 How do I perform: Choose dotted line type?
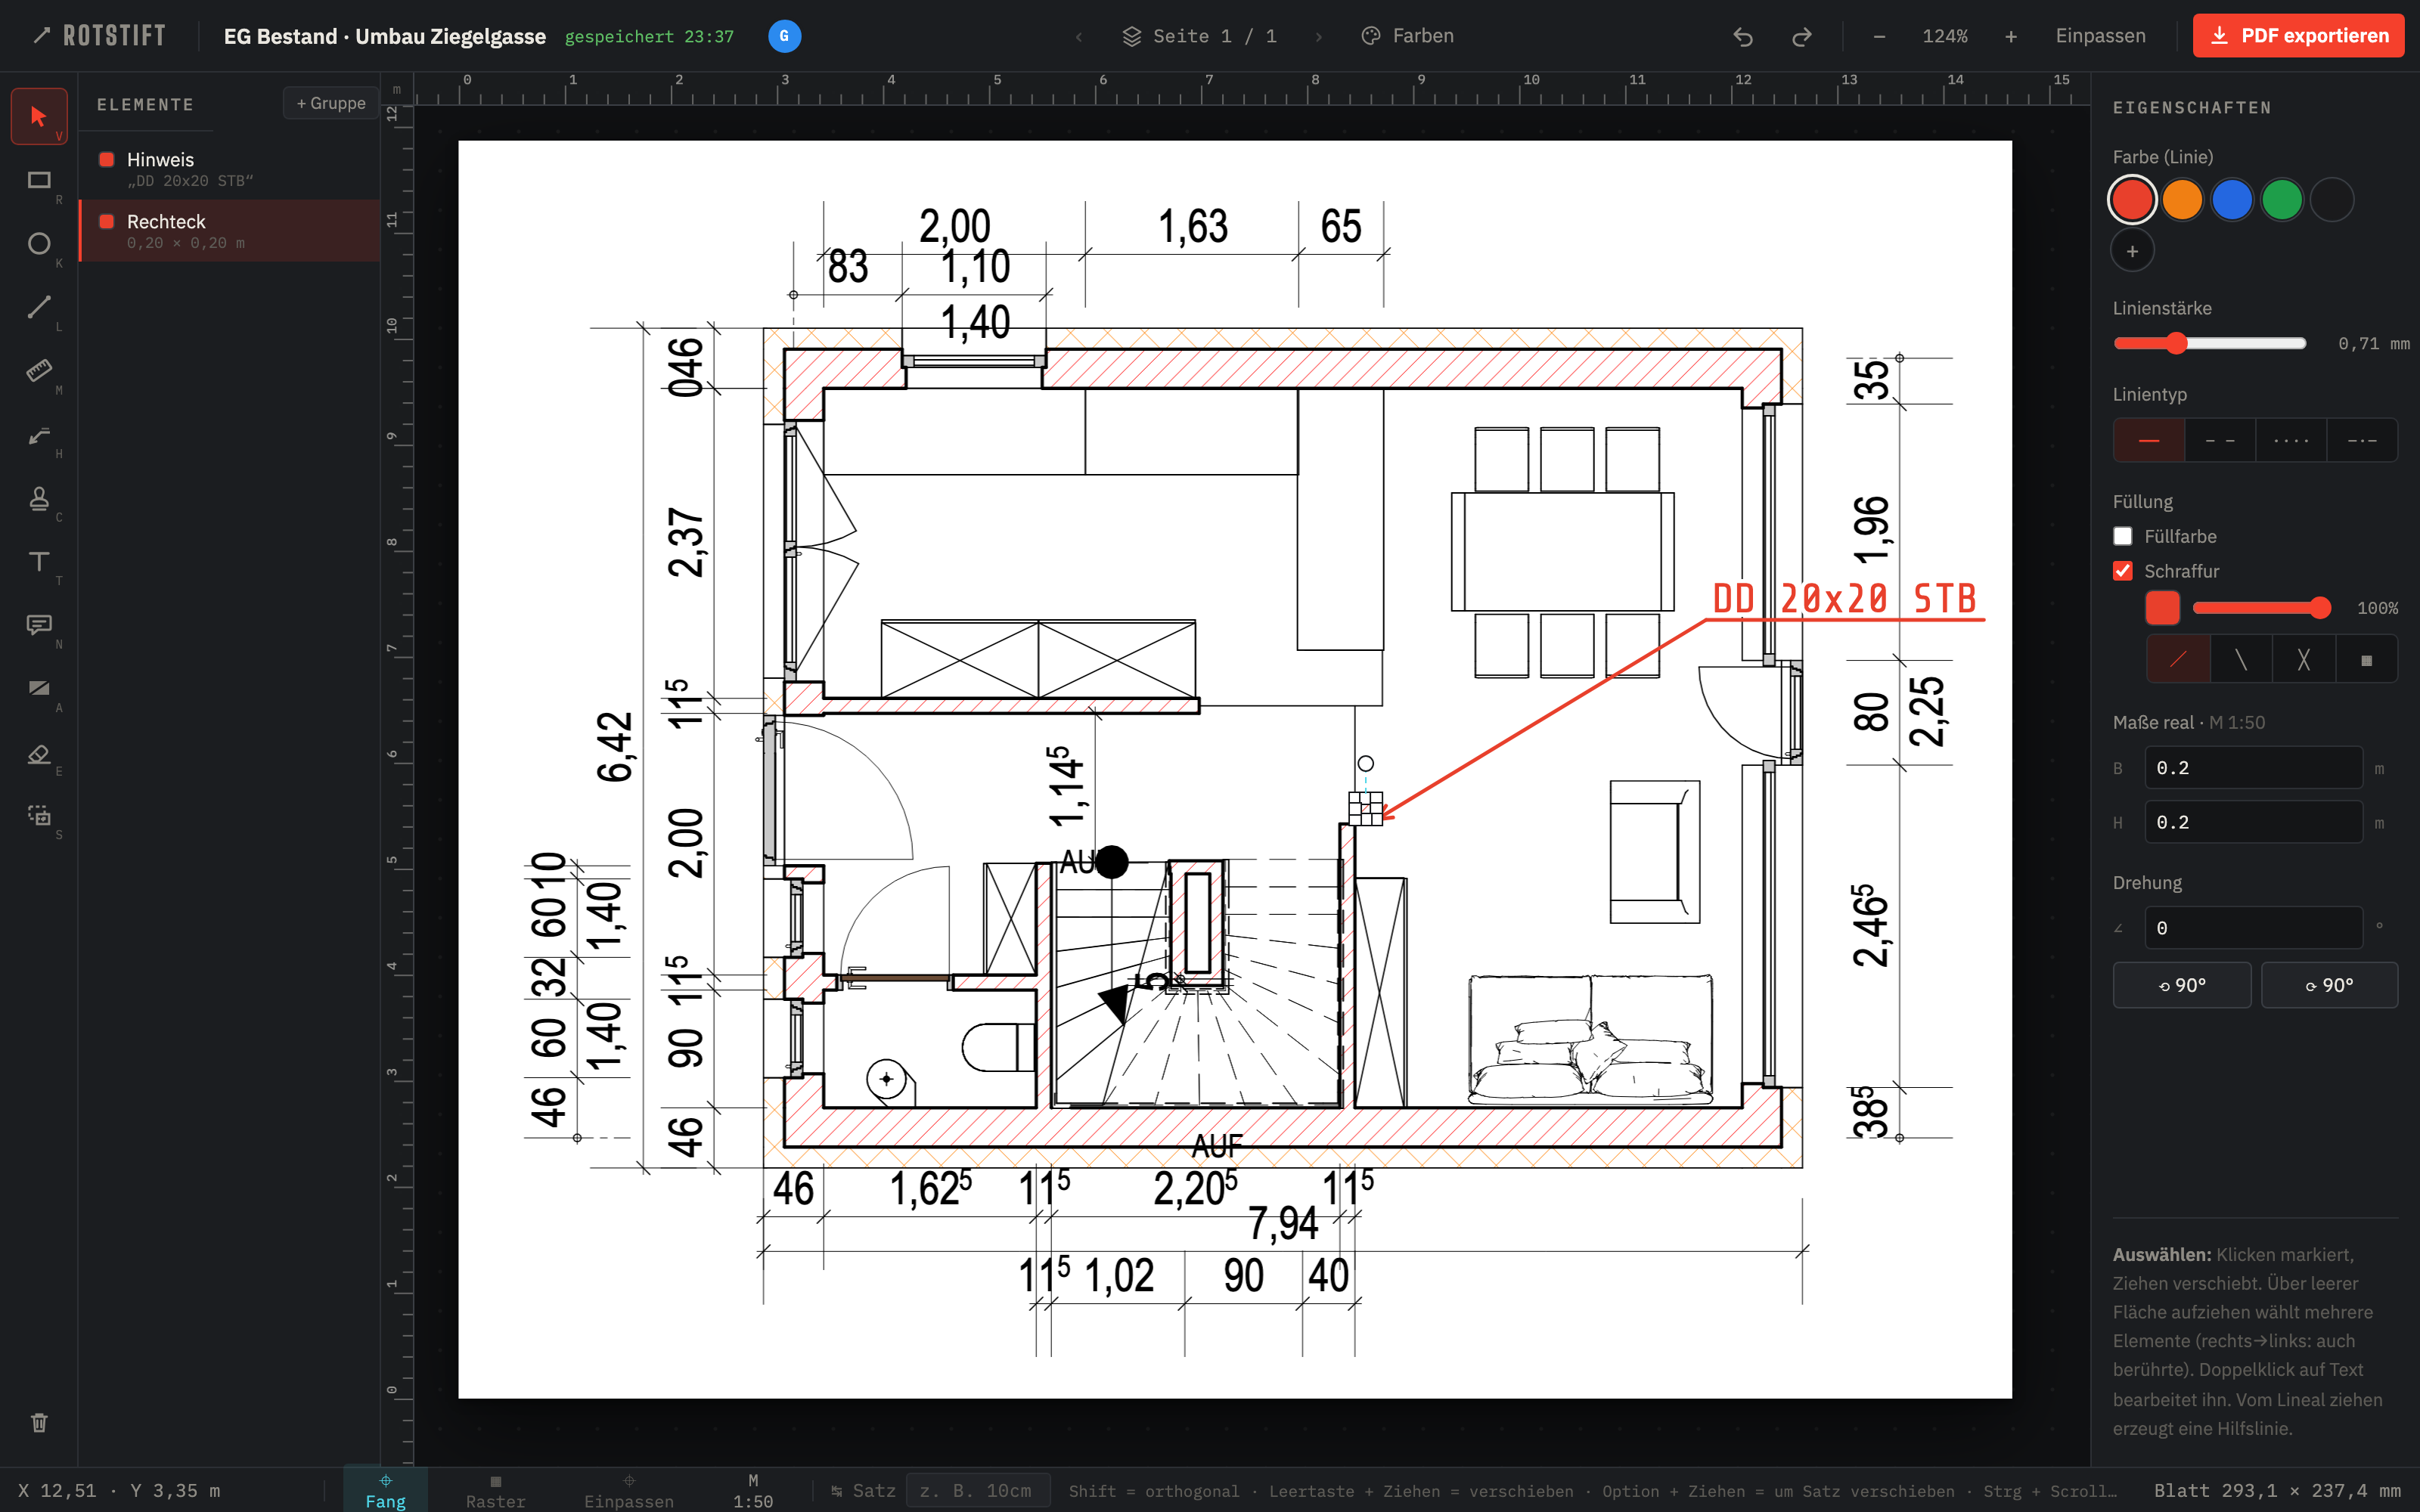coord(2291,440)
